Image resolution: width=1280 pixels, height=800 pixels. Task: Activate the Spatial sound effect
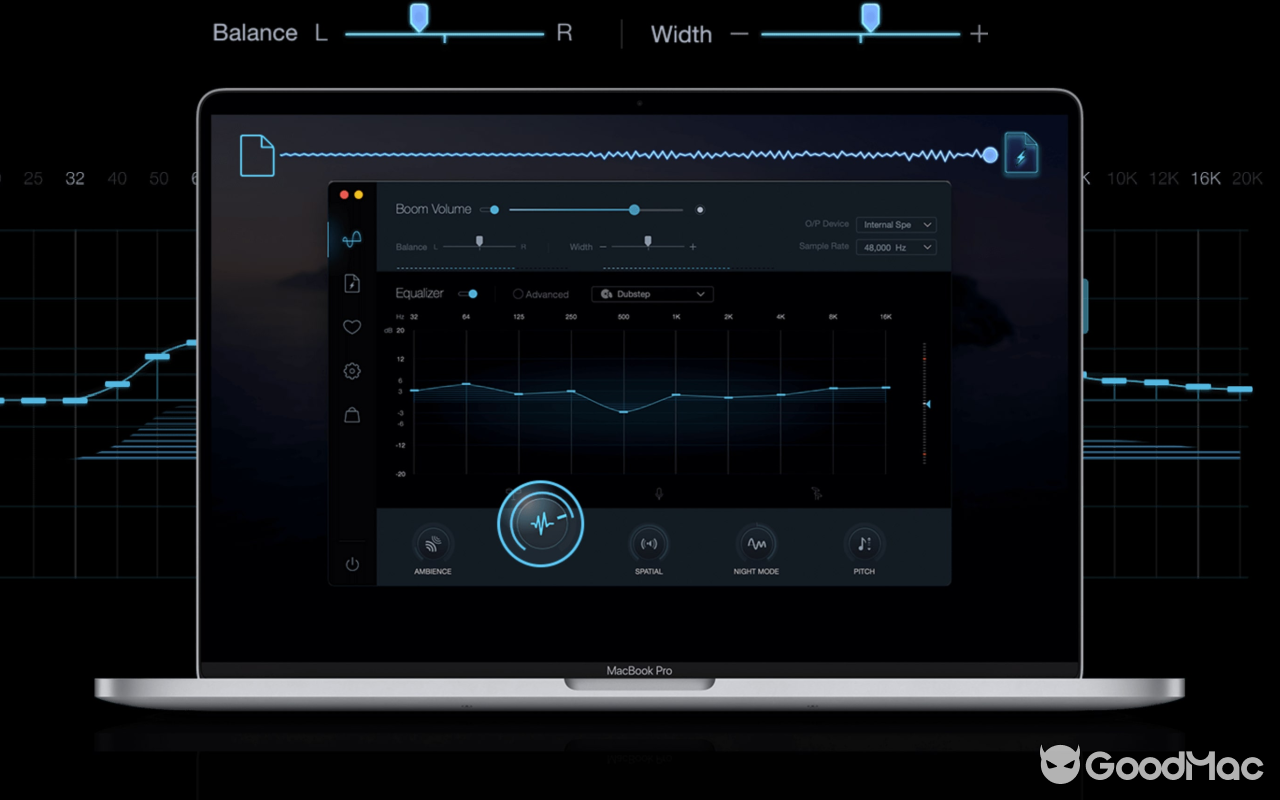coord(648,543)
